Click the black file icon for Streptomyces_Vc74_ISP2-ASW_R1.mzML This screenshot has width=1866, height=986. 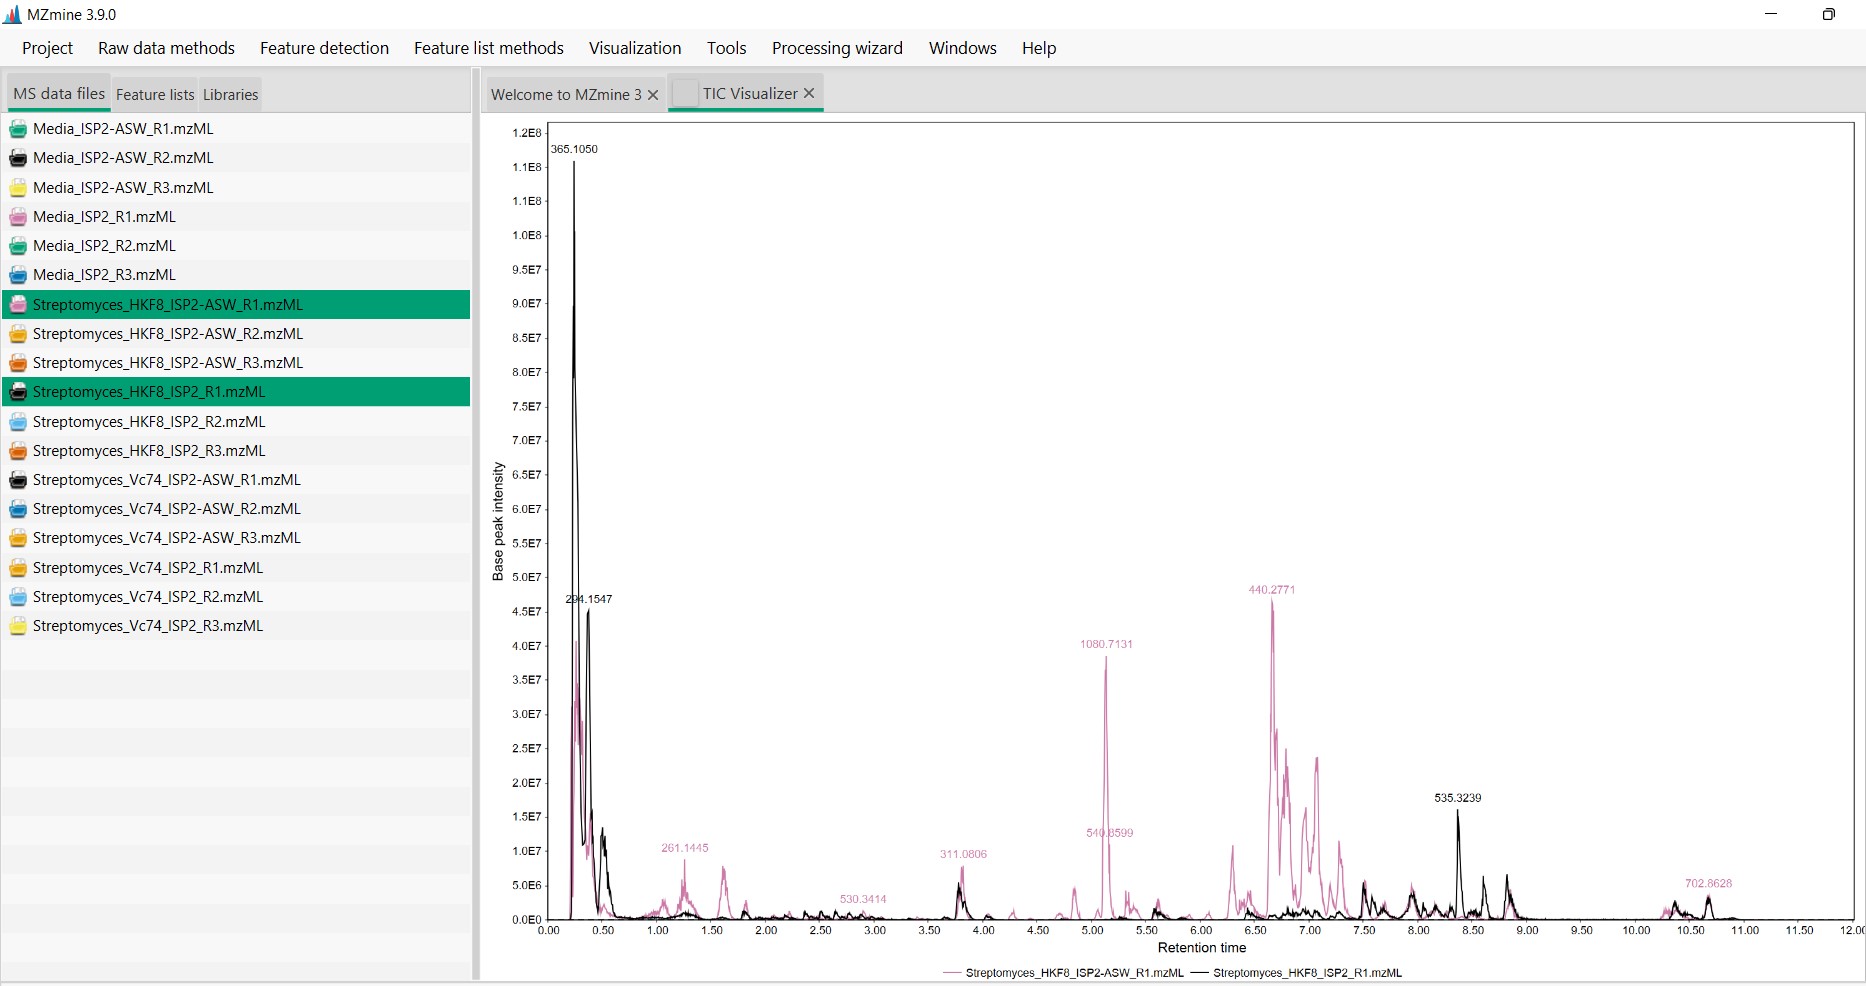17,479
